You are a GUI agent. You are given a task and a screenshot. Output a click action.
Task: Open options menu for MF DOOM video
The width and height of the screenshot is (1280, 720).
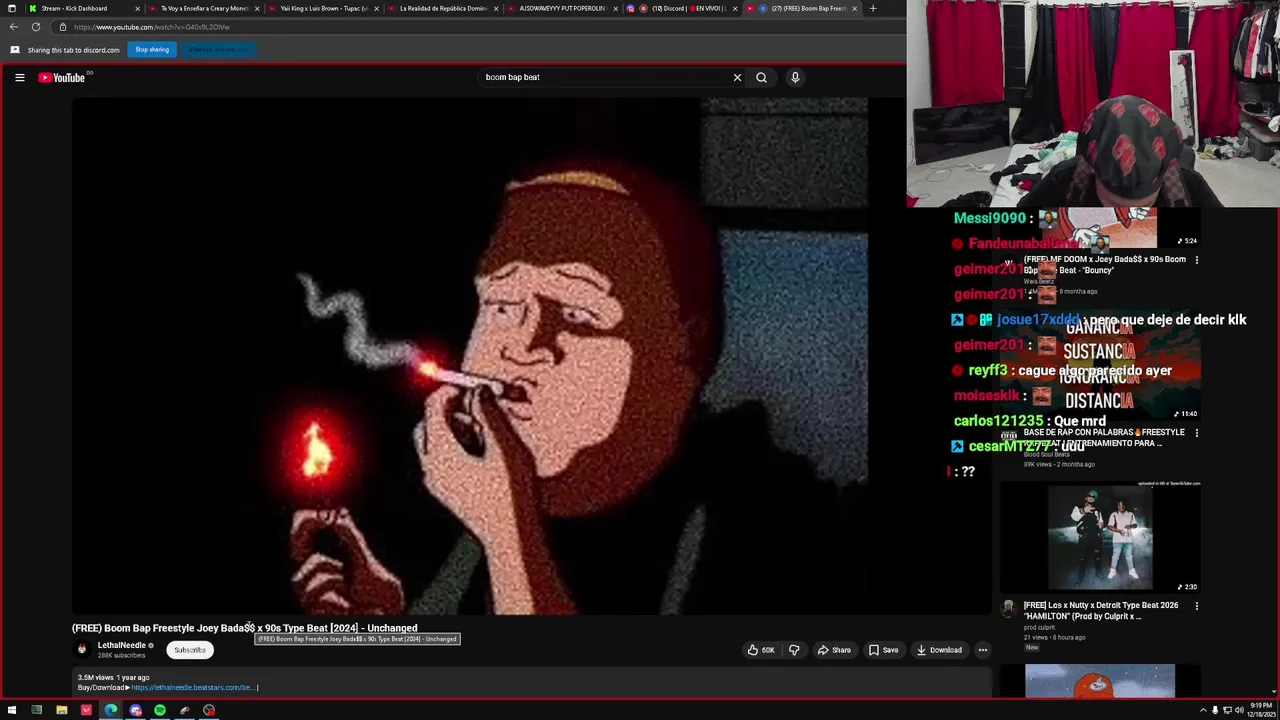[x=1196, y=260]
